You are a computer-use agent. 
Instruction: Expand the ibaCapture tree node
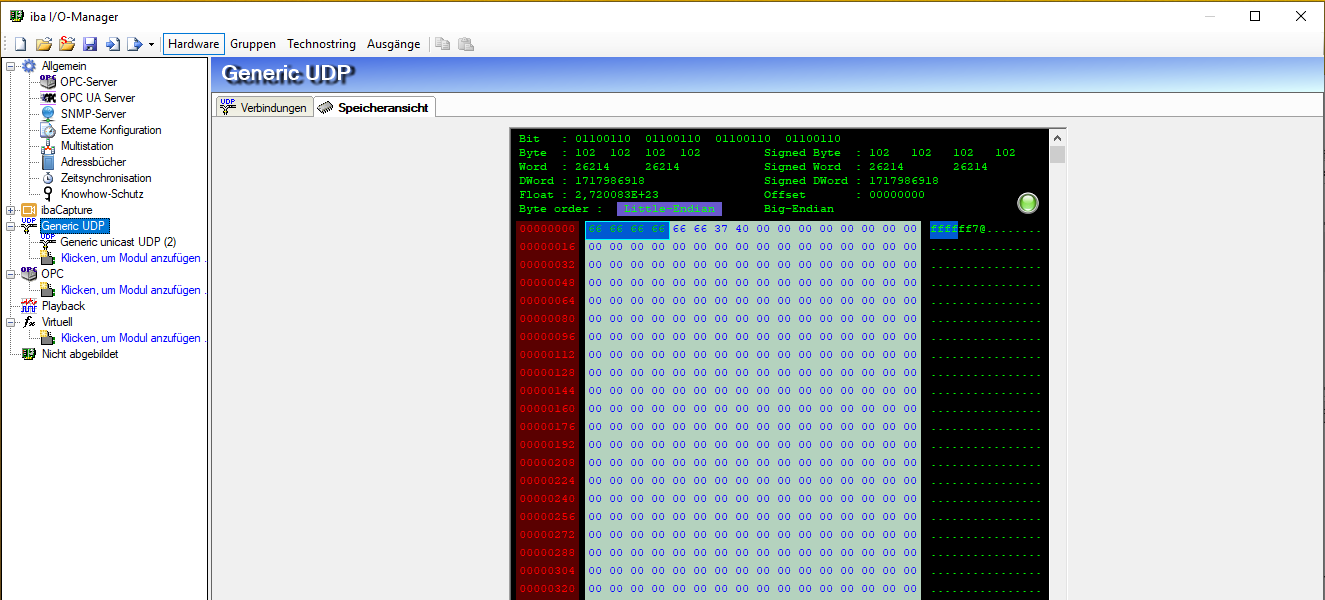[x=10, y=210]
